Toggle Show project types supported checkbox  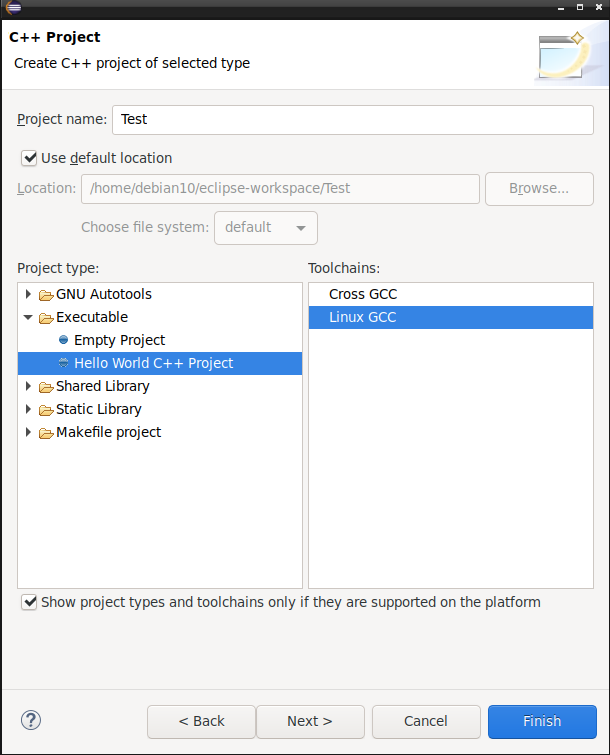(29, 602)
